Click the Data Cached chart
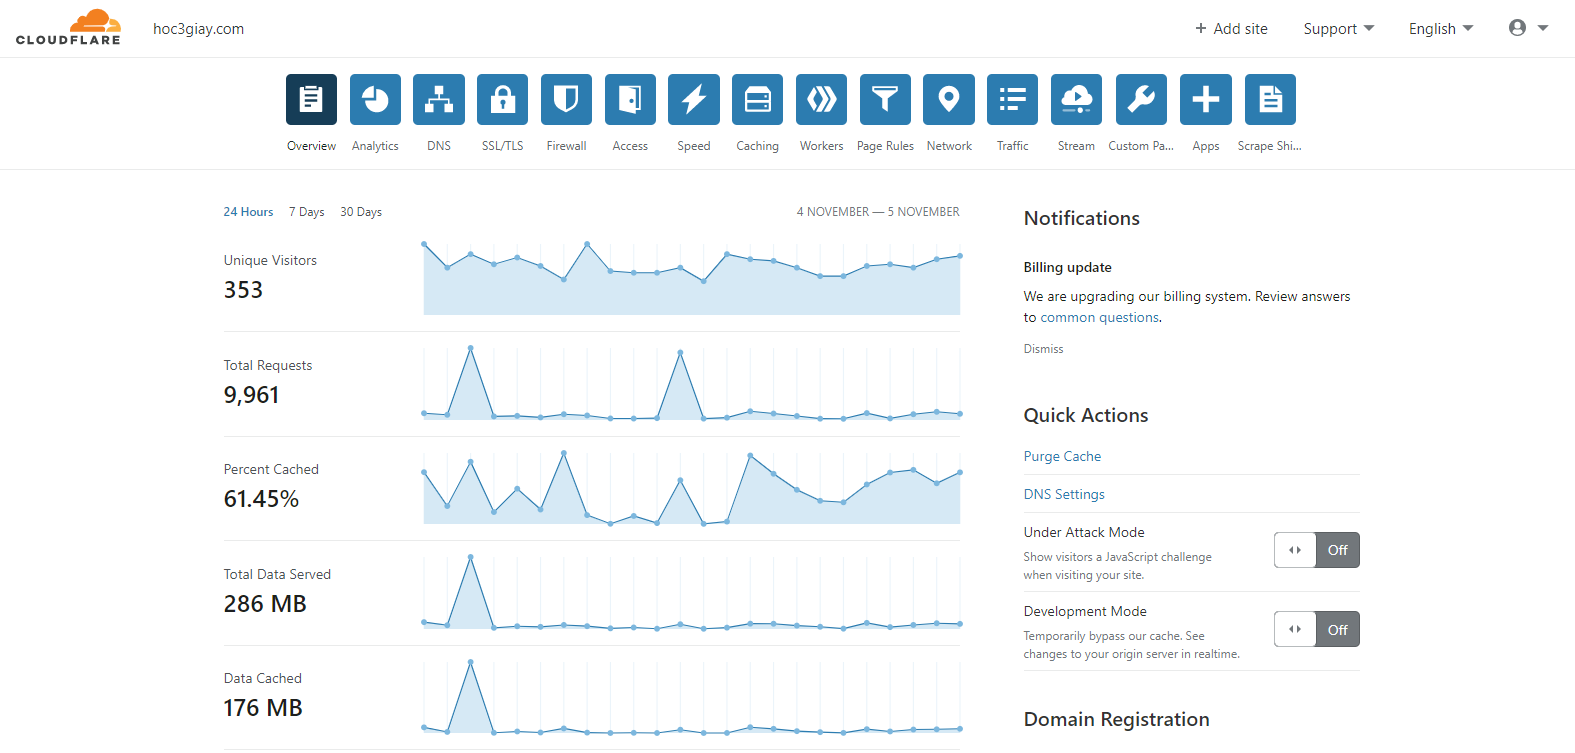 (692, 697)
